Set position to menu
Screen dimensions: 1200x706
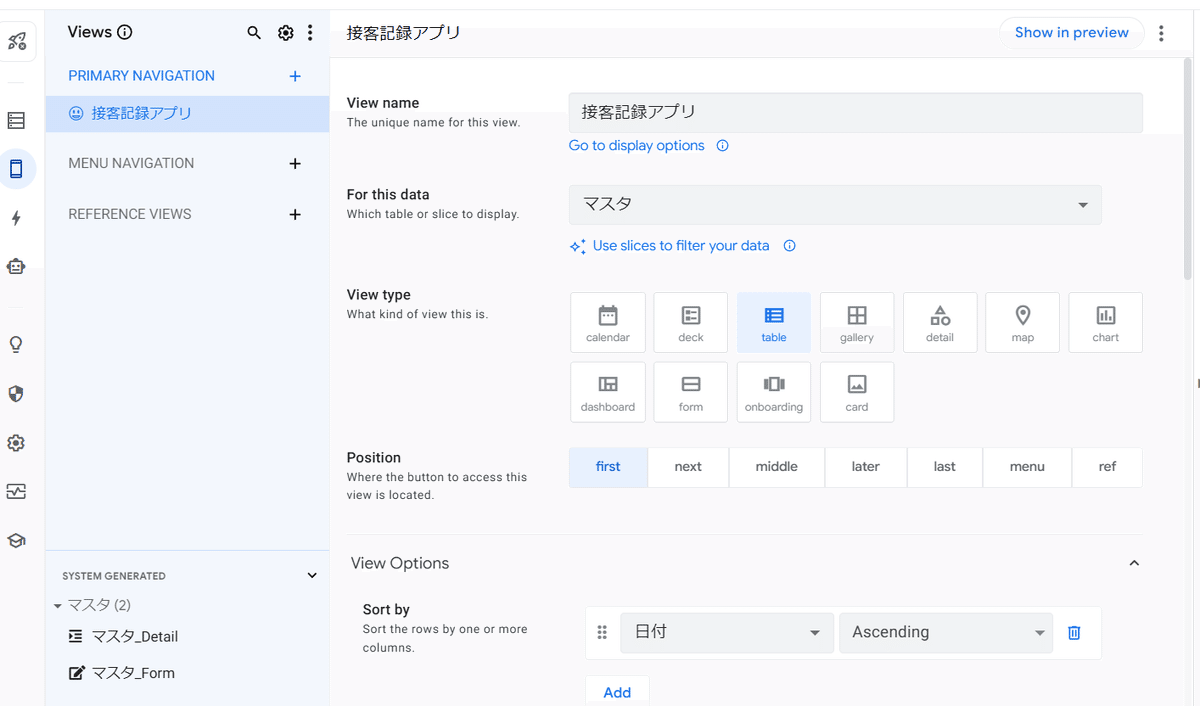tap(1027, 467)
